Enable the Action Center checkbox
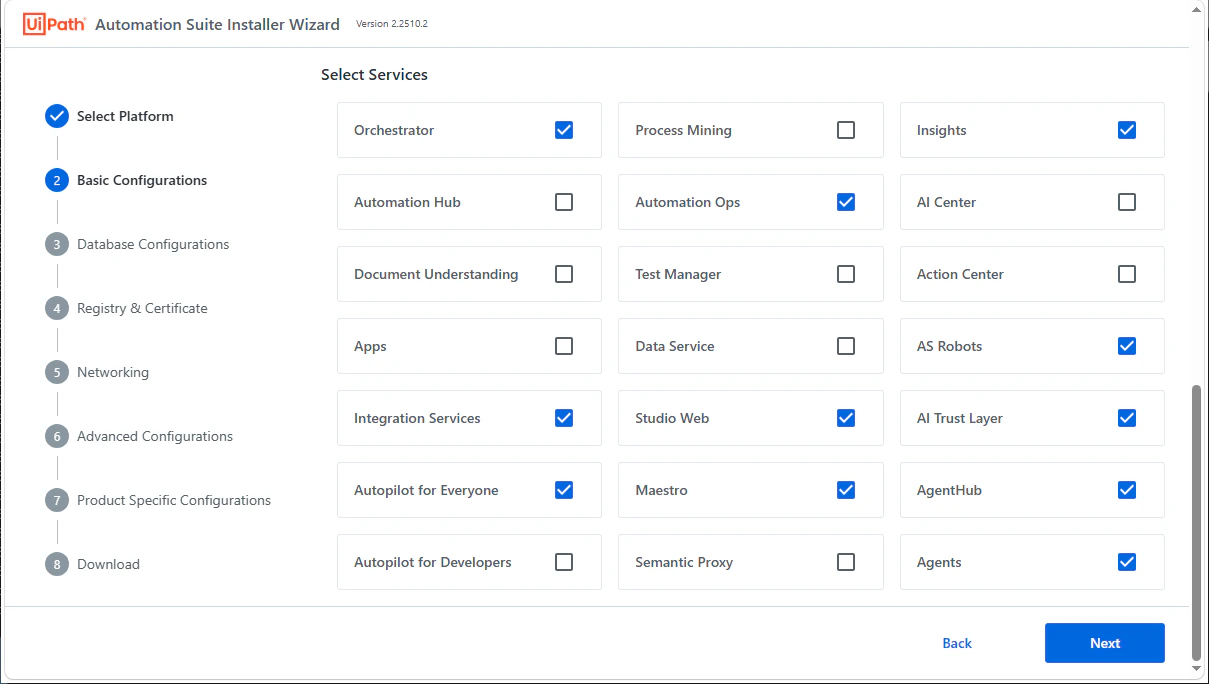This screenshot has width=1209, height=684. click(x=1127, y=274)
